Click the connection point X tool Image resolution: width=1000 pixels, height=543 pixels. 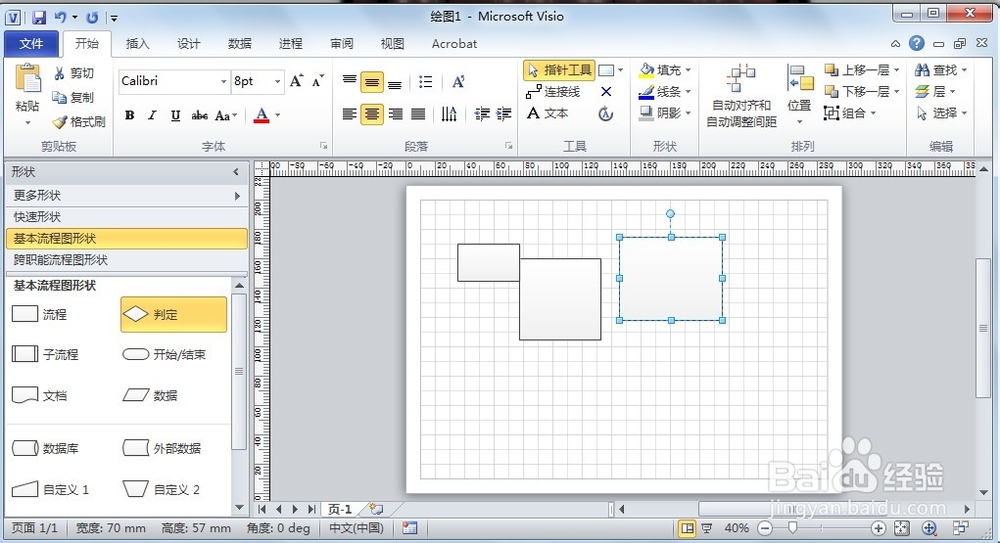point(606,92)
